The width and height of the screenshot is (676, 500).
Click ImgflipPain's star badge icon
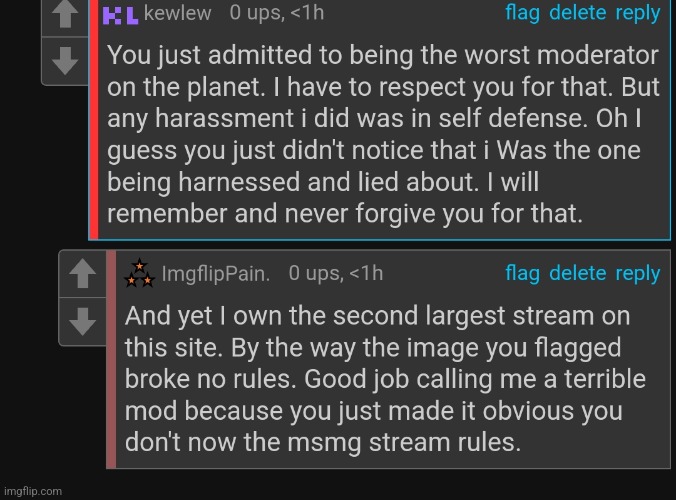139,273
